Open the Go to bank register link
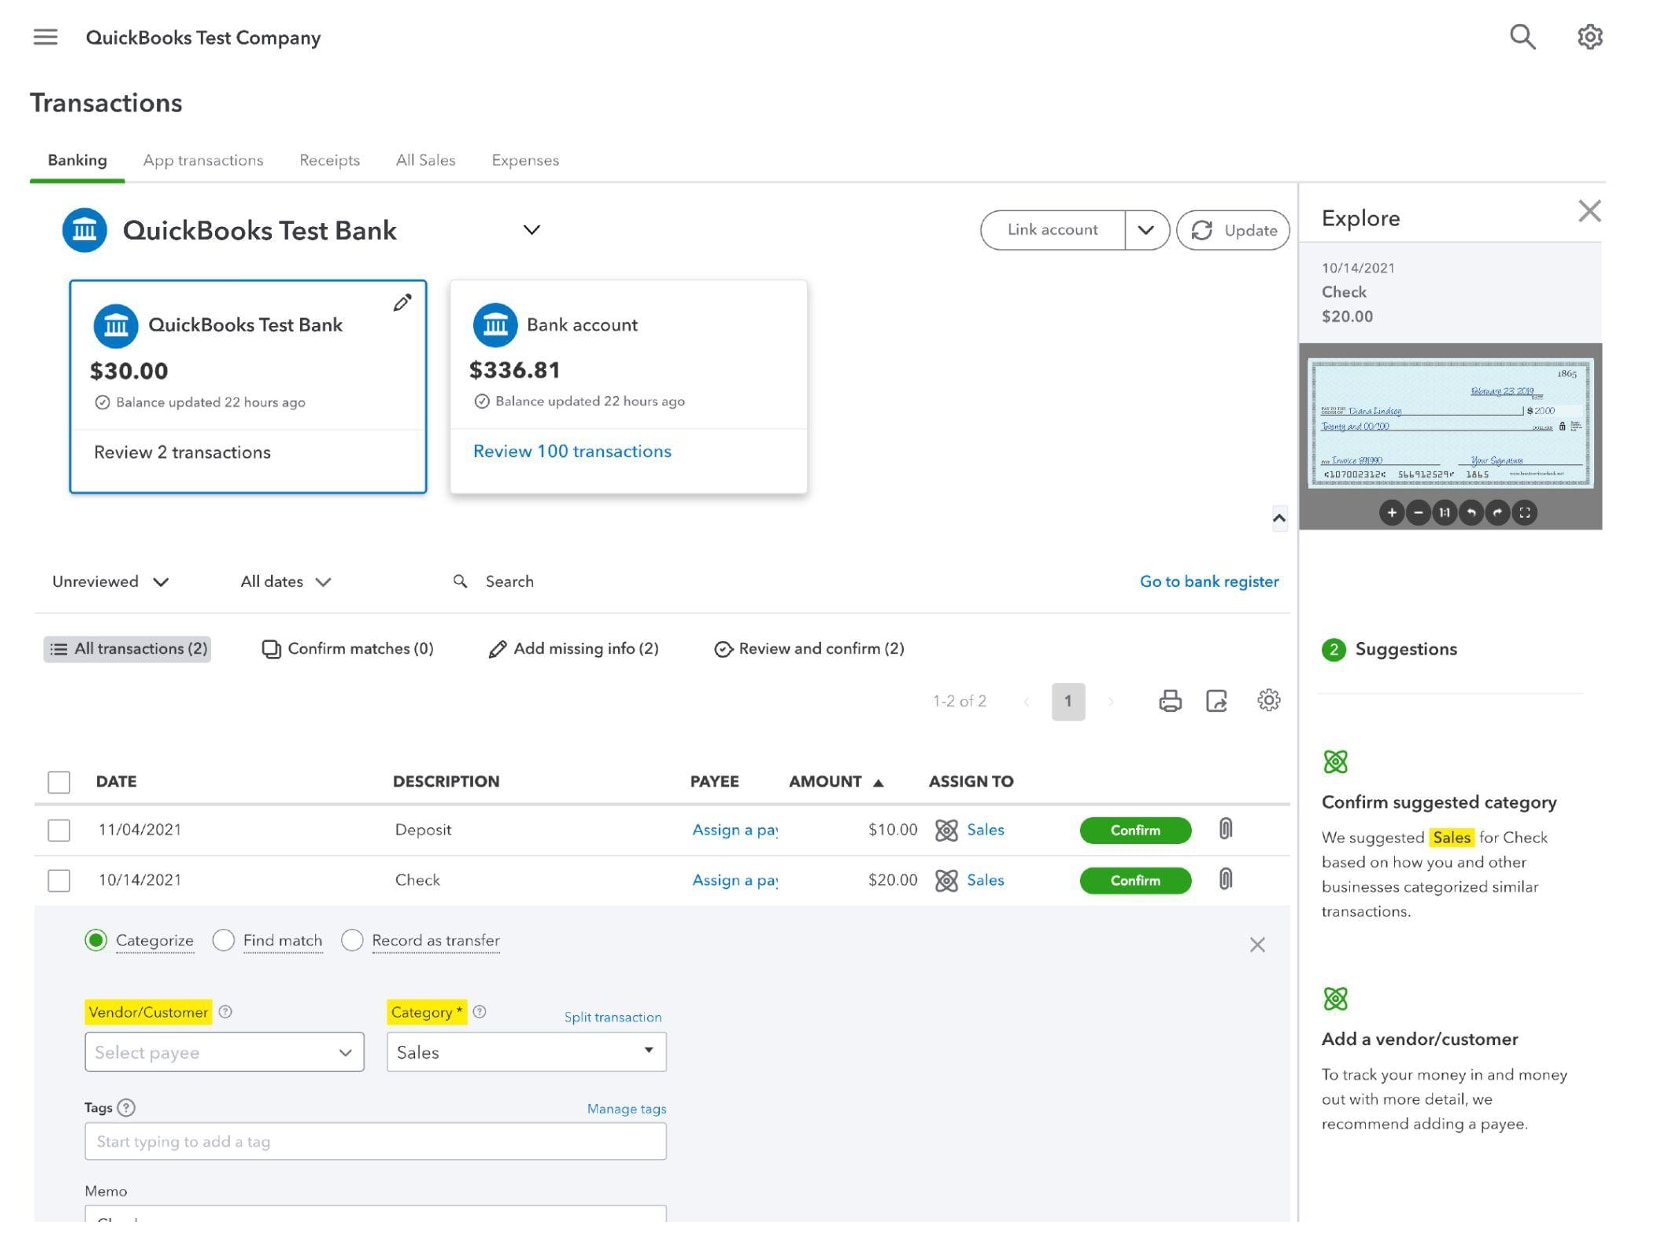The image size is (1674, 1234). (x=1208, y=582)
